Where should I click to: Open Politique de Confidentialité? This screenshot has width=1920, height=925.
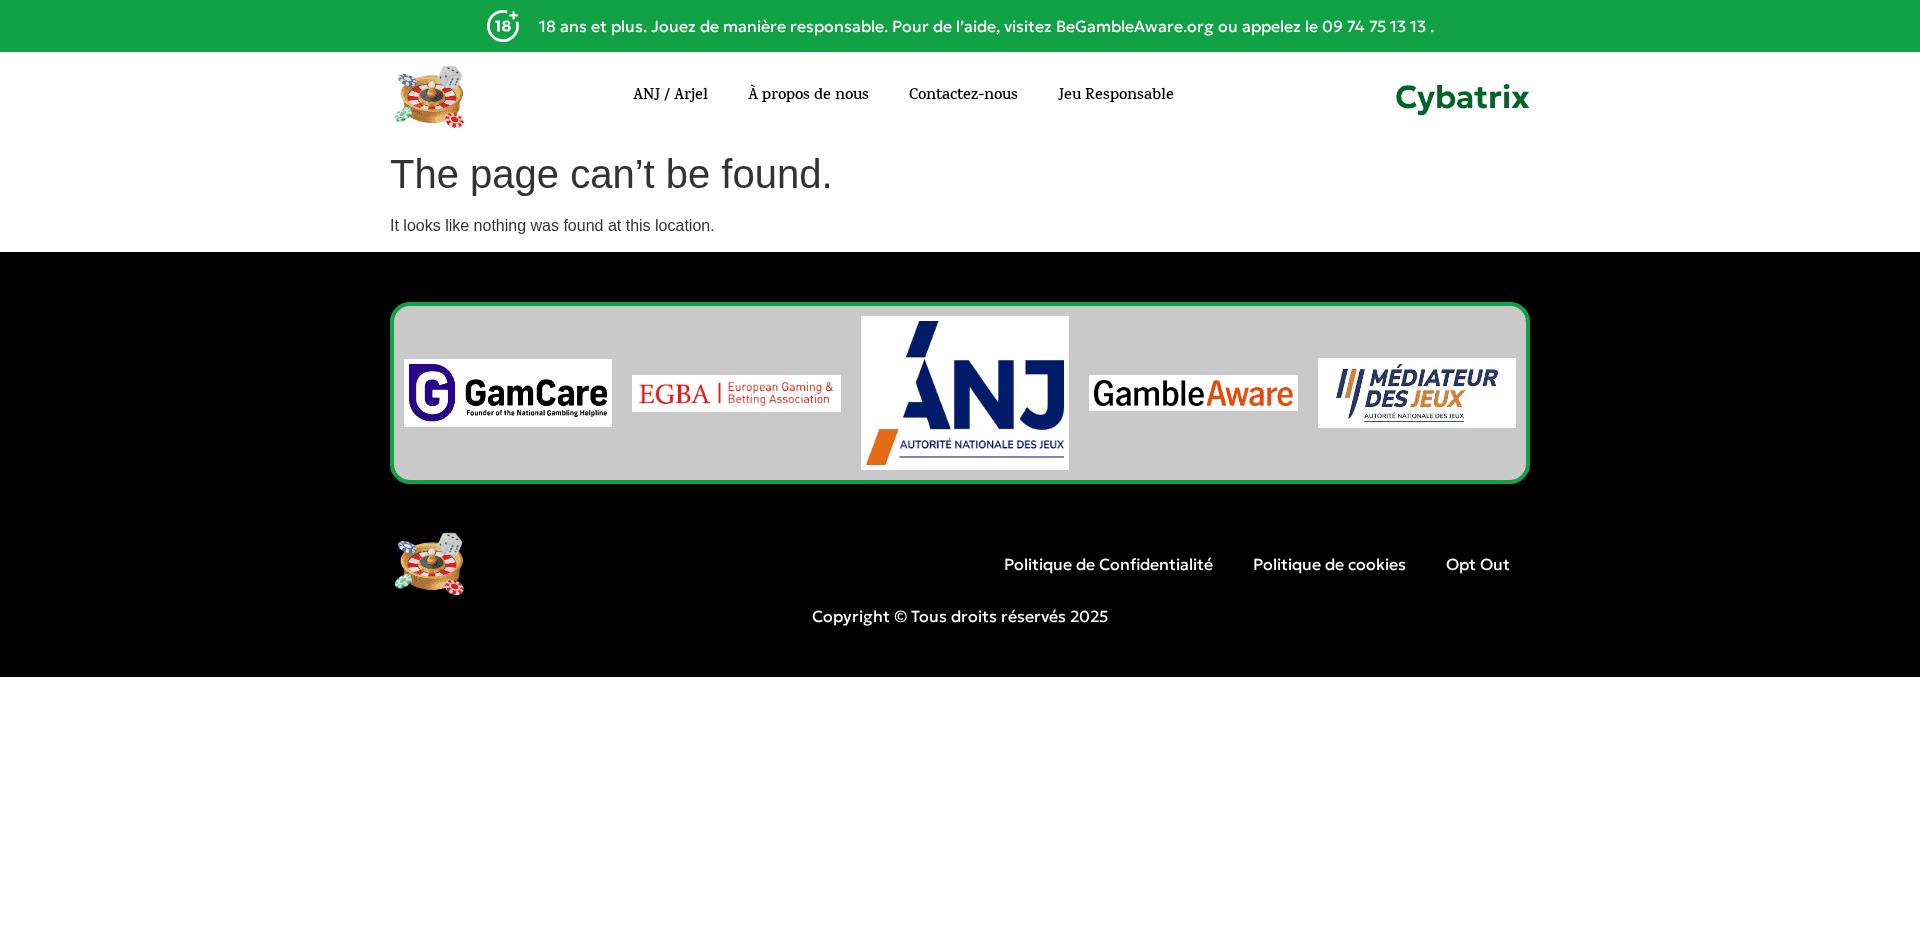1108,564
